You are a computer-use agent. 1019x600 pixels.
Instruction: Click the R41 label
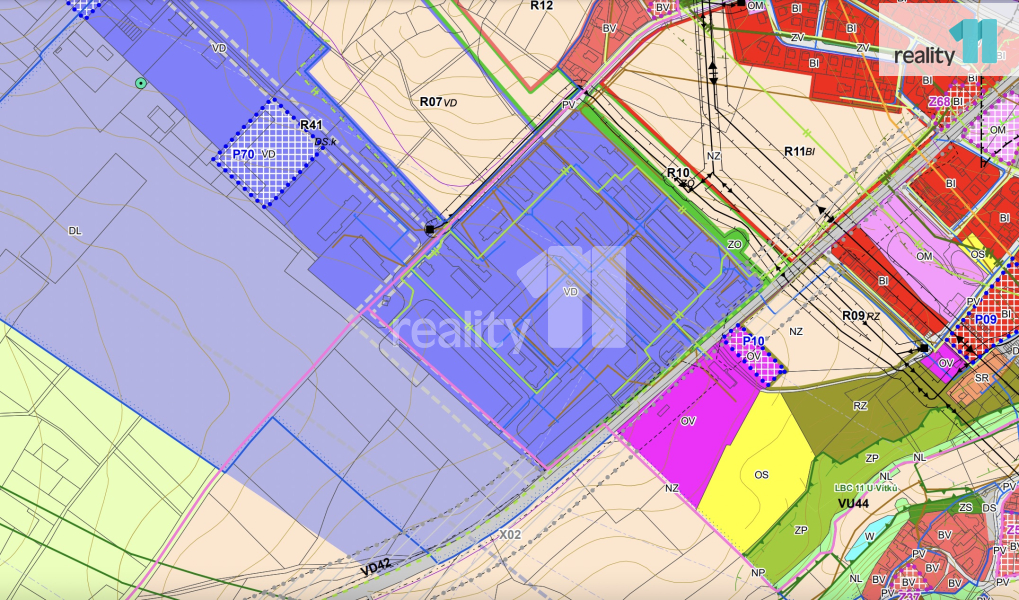[x=312, y=125]
